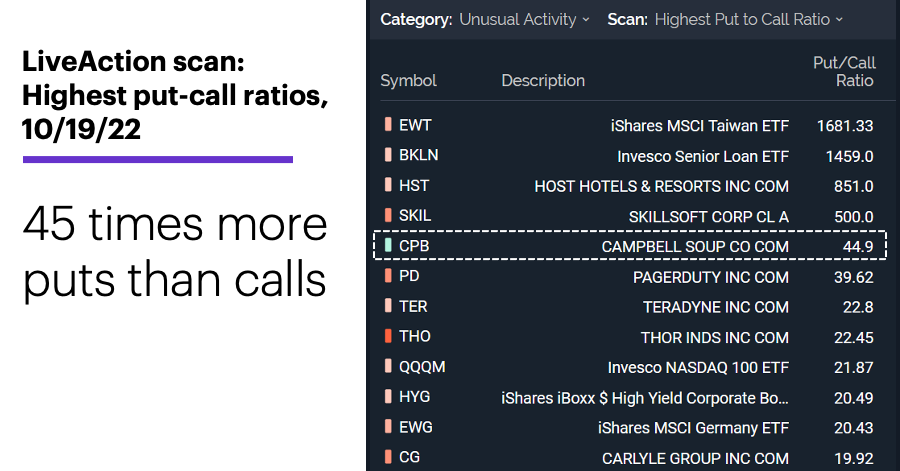Image resolution: width=900 pixels, height=471 pixels.
Task: Click iShares MSCI Taiwan ETF description
Action: tap(700, 126)
